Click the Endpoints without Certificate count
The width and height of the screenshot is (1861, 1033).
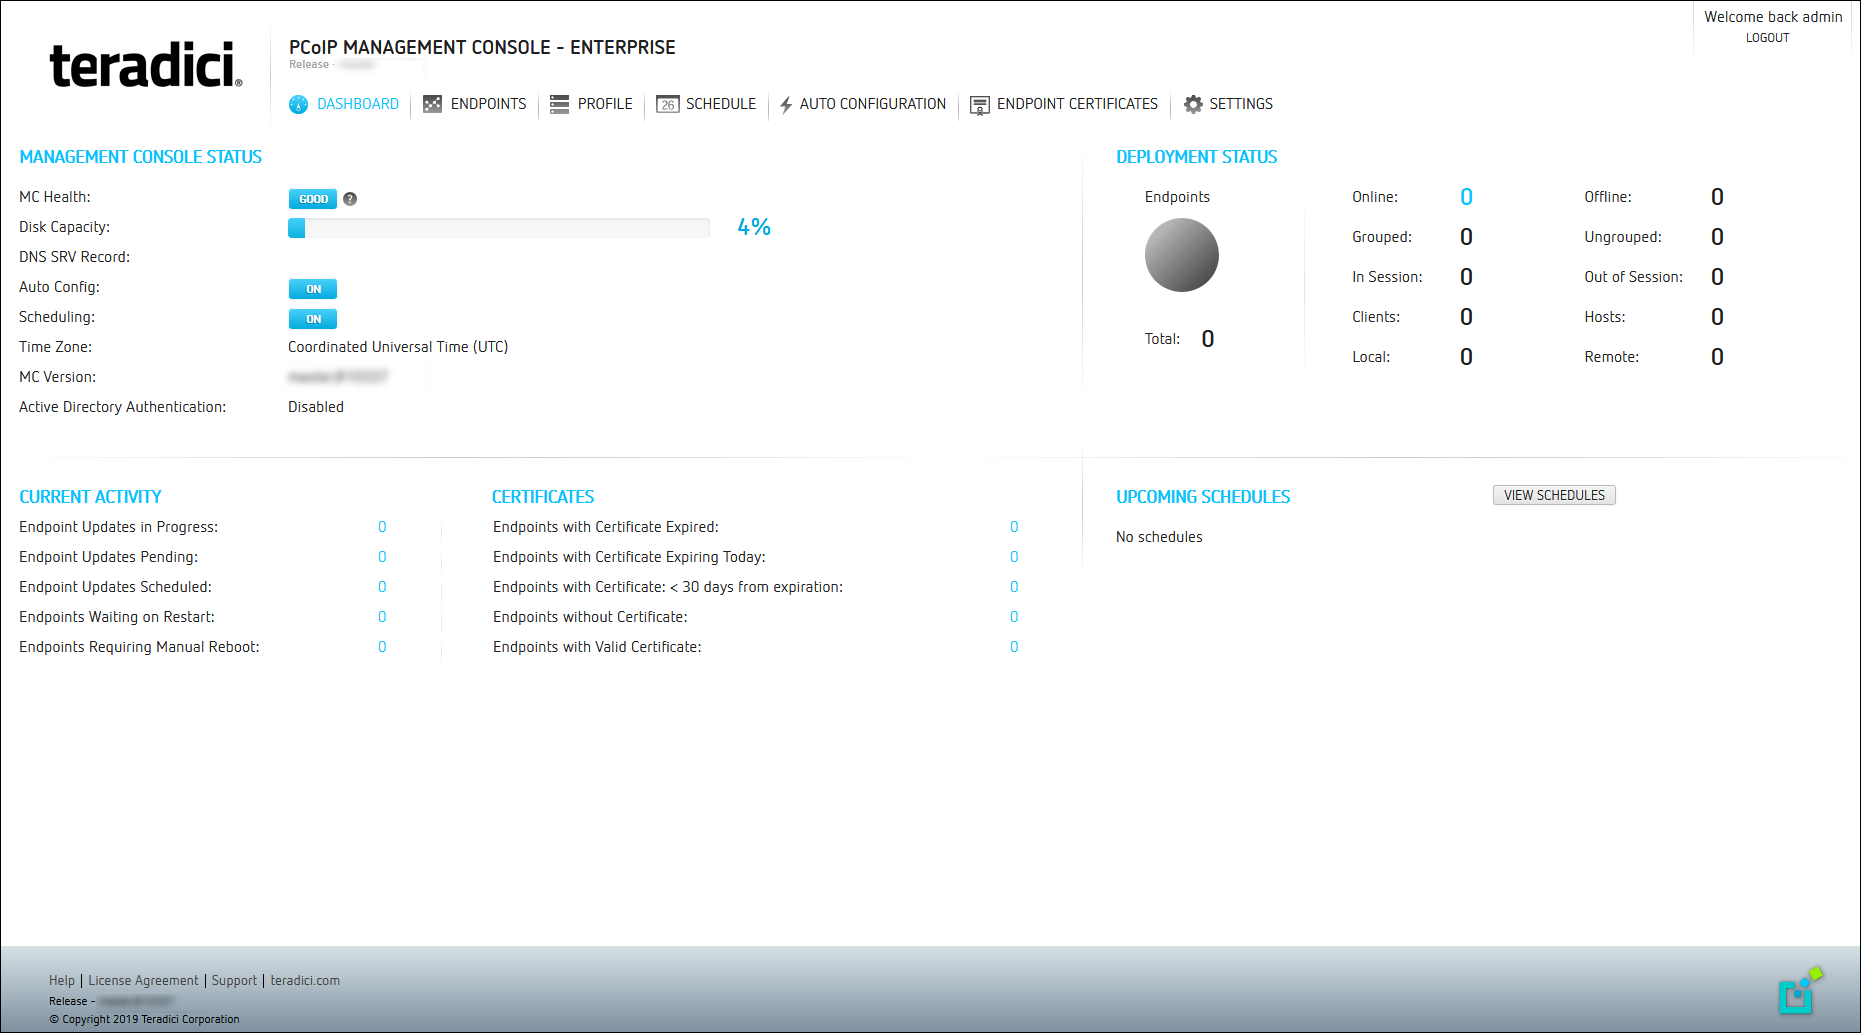(1014, 617)
